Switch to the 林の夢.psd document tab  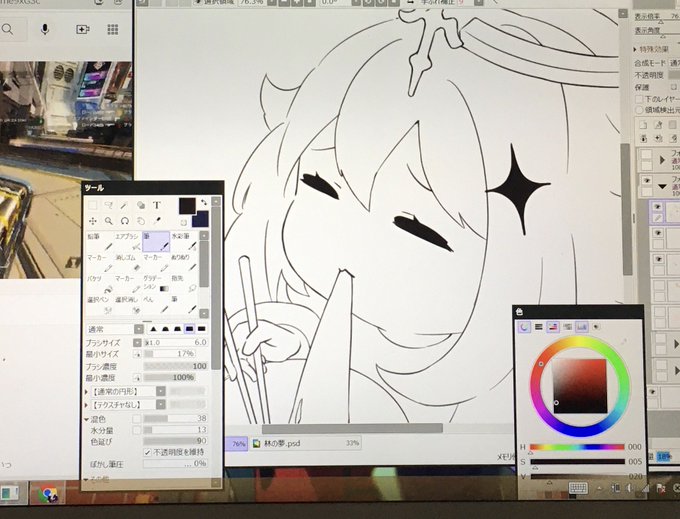tap(305, 444)
